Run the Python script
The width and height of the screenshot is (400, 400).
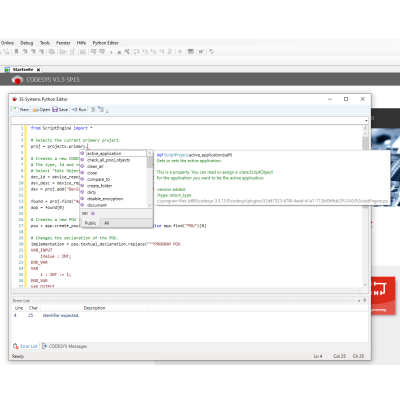pyautogui.click(x=79, y=109)
